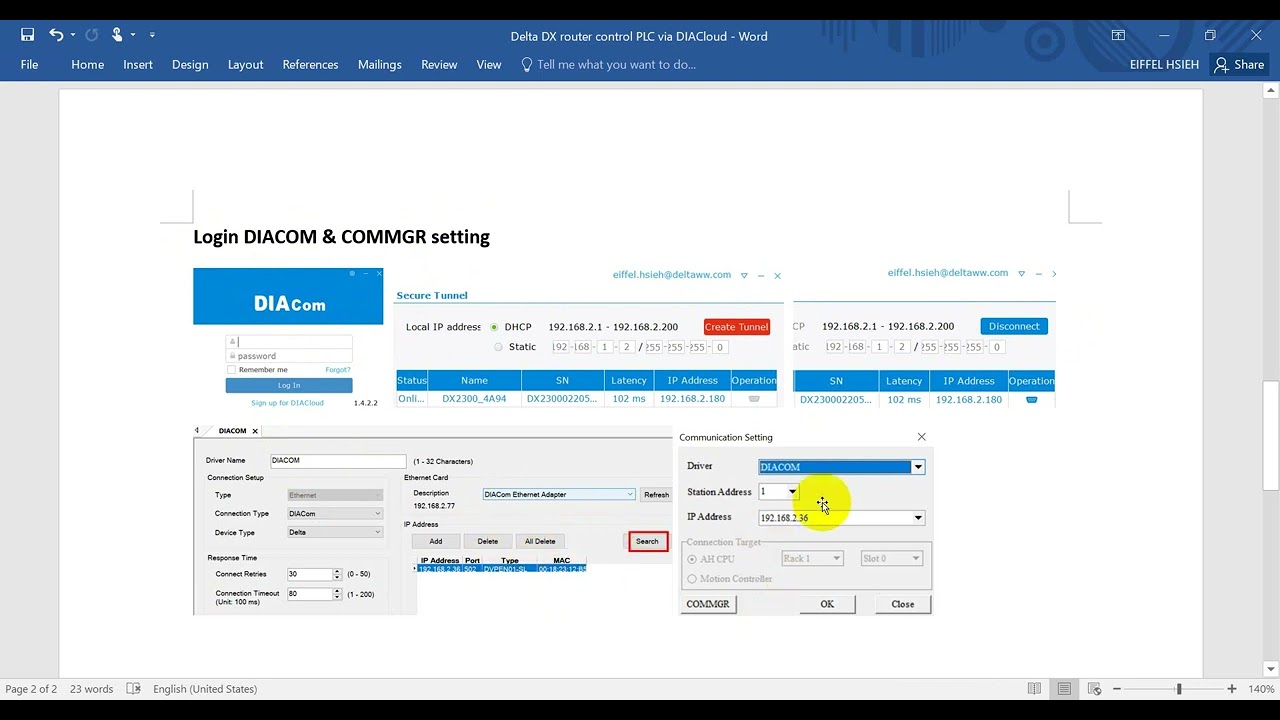Viewport: 1280px width, 720px height.
Task: Open the undo history dropdown arrow
Action: (x=73, y=35)
